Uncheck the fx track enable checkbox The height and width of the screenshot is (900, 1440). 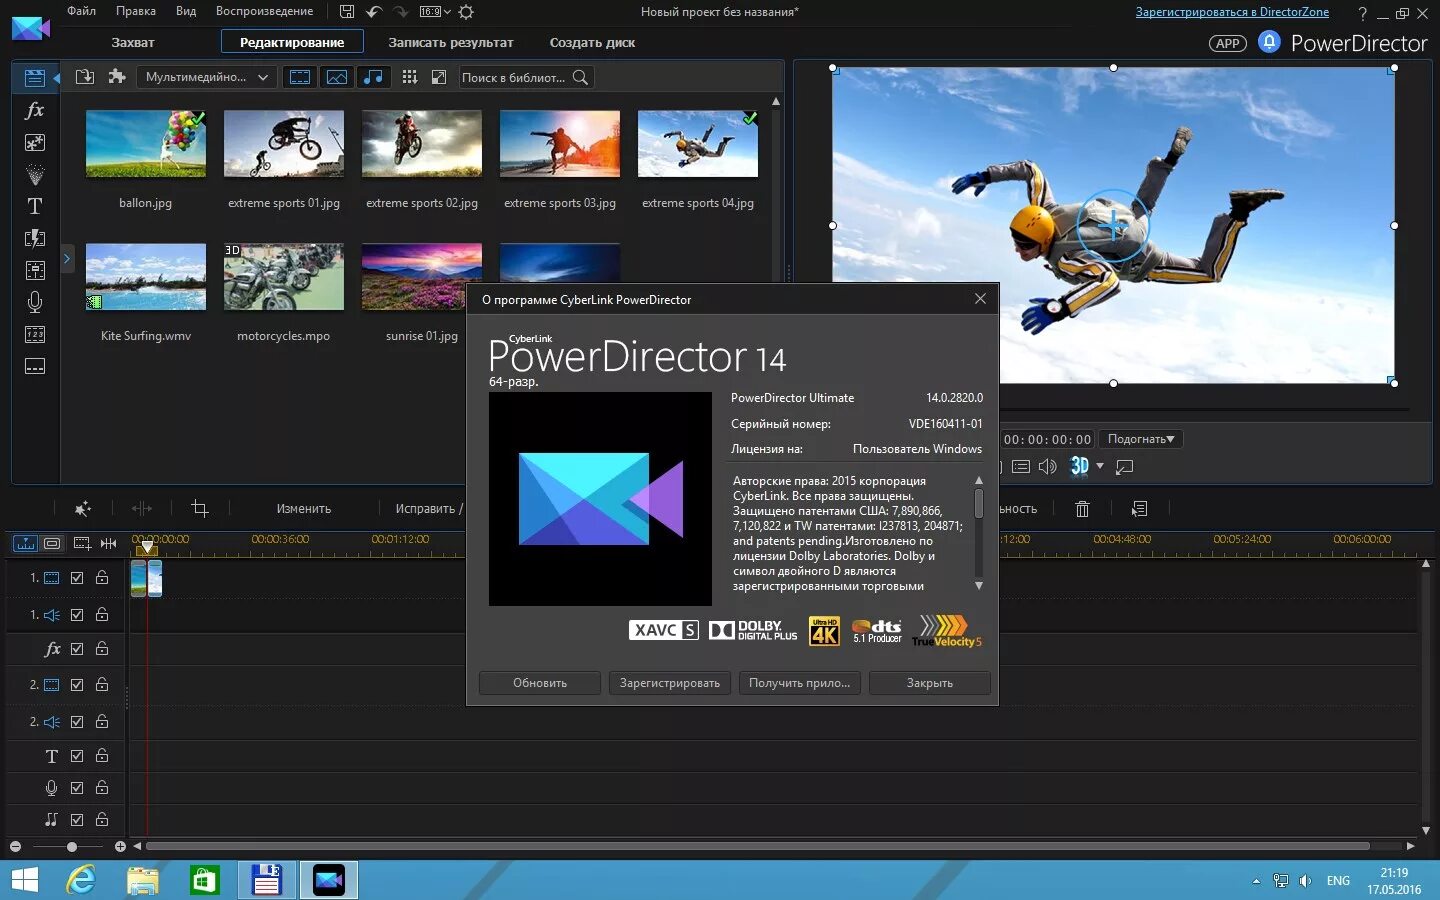coord(77,649)
